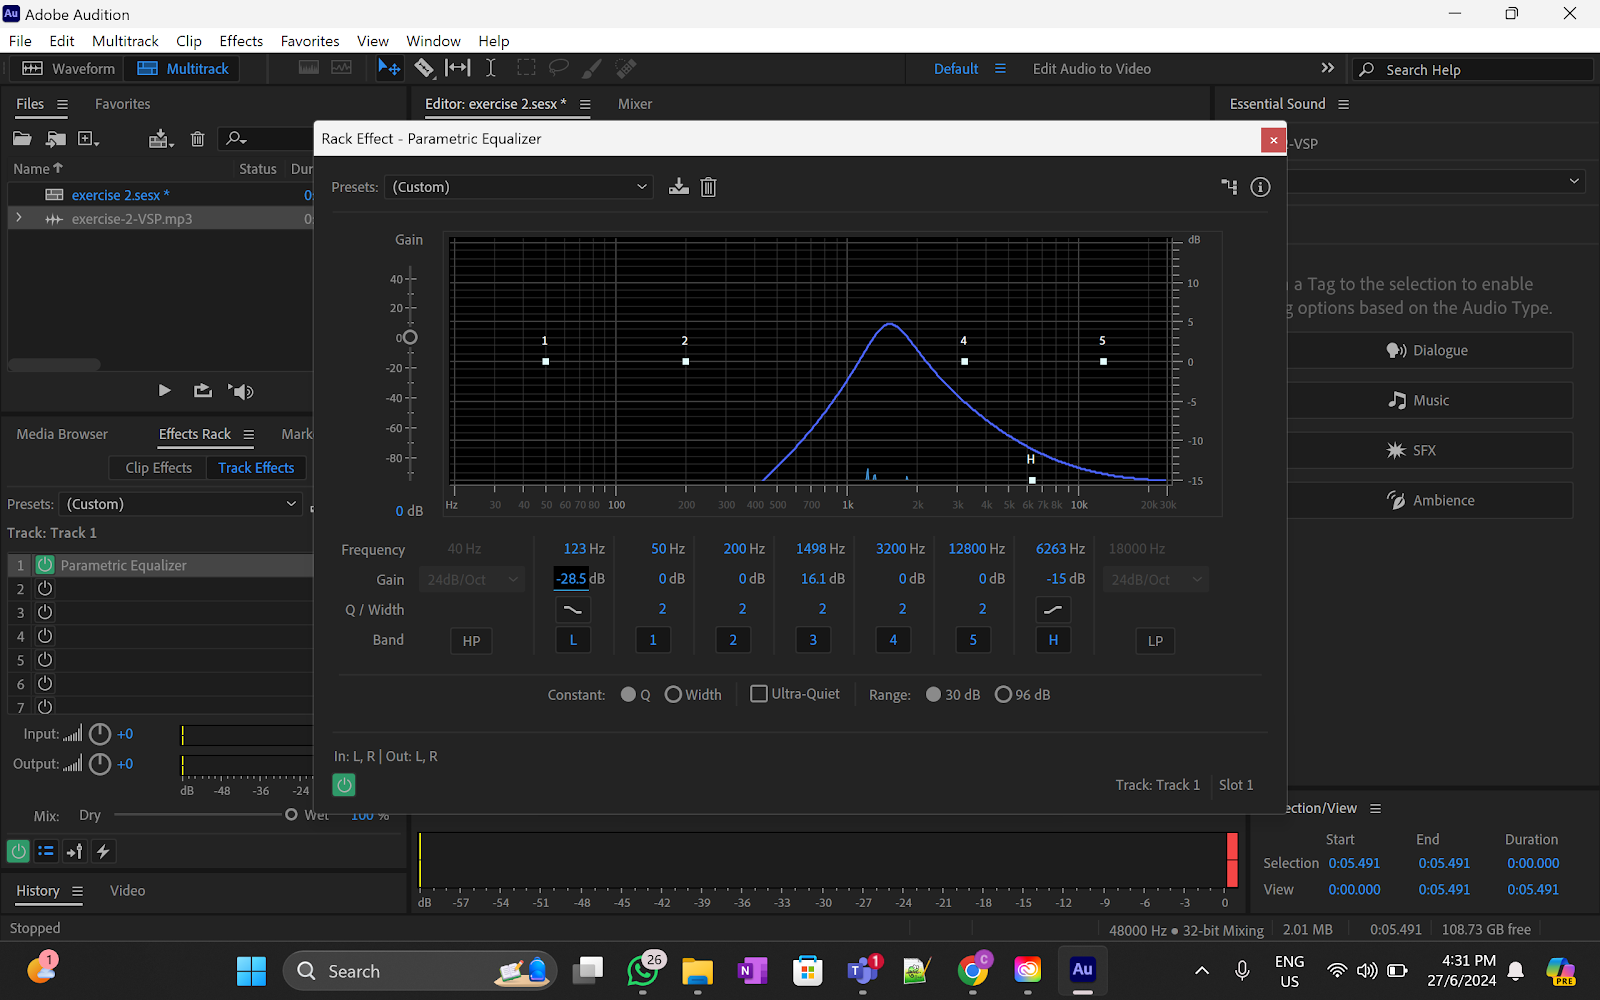Click the Apply lightning icon in Effects Rack
Screen dimensions: 1600x1000
tap(103, 851)
